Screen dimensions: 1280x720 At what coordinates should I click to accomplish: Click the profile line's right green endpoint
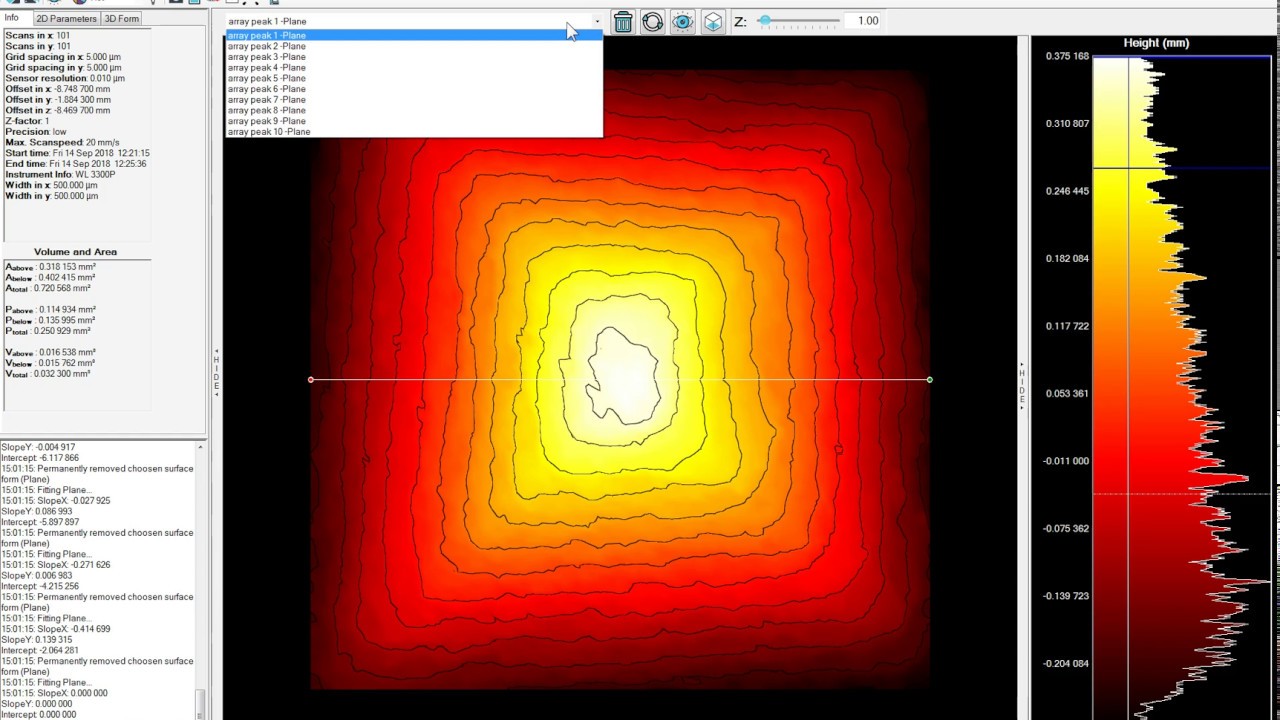(930, 380)
